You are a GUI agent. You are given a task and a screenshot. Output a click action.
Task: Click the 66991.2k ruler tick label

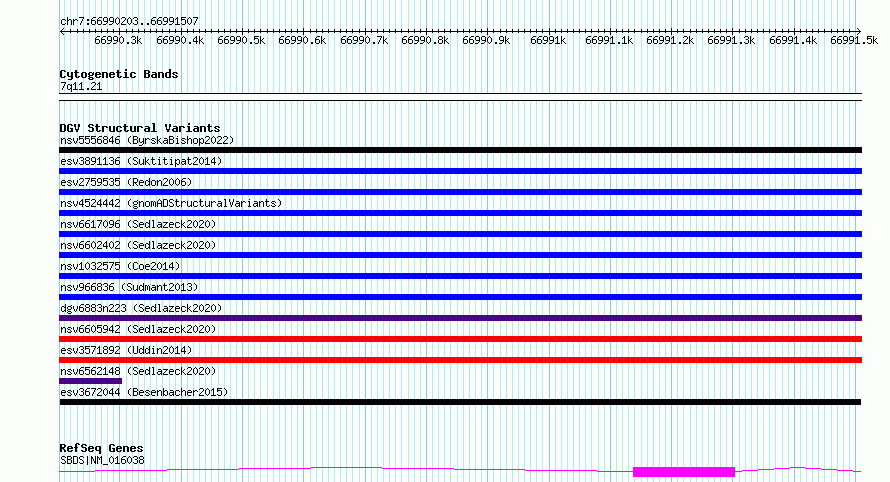(x=670, y=41)
